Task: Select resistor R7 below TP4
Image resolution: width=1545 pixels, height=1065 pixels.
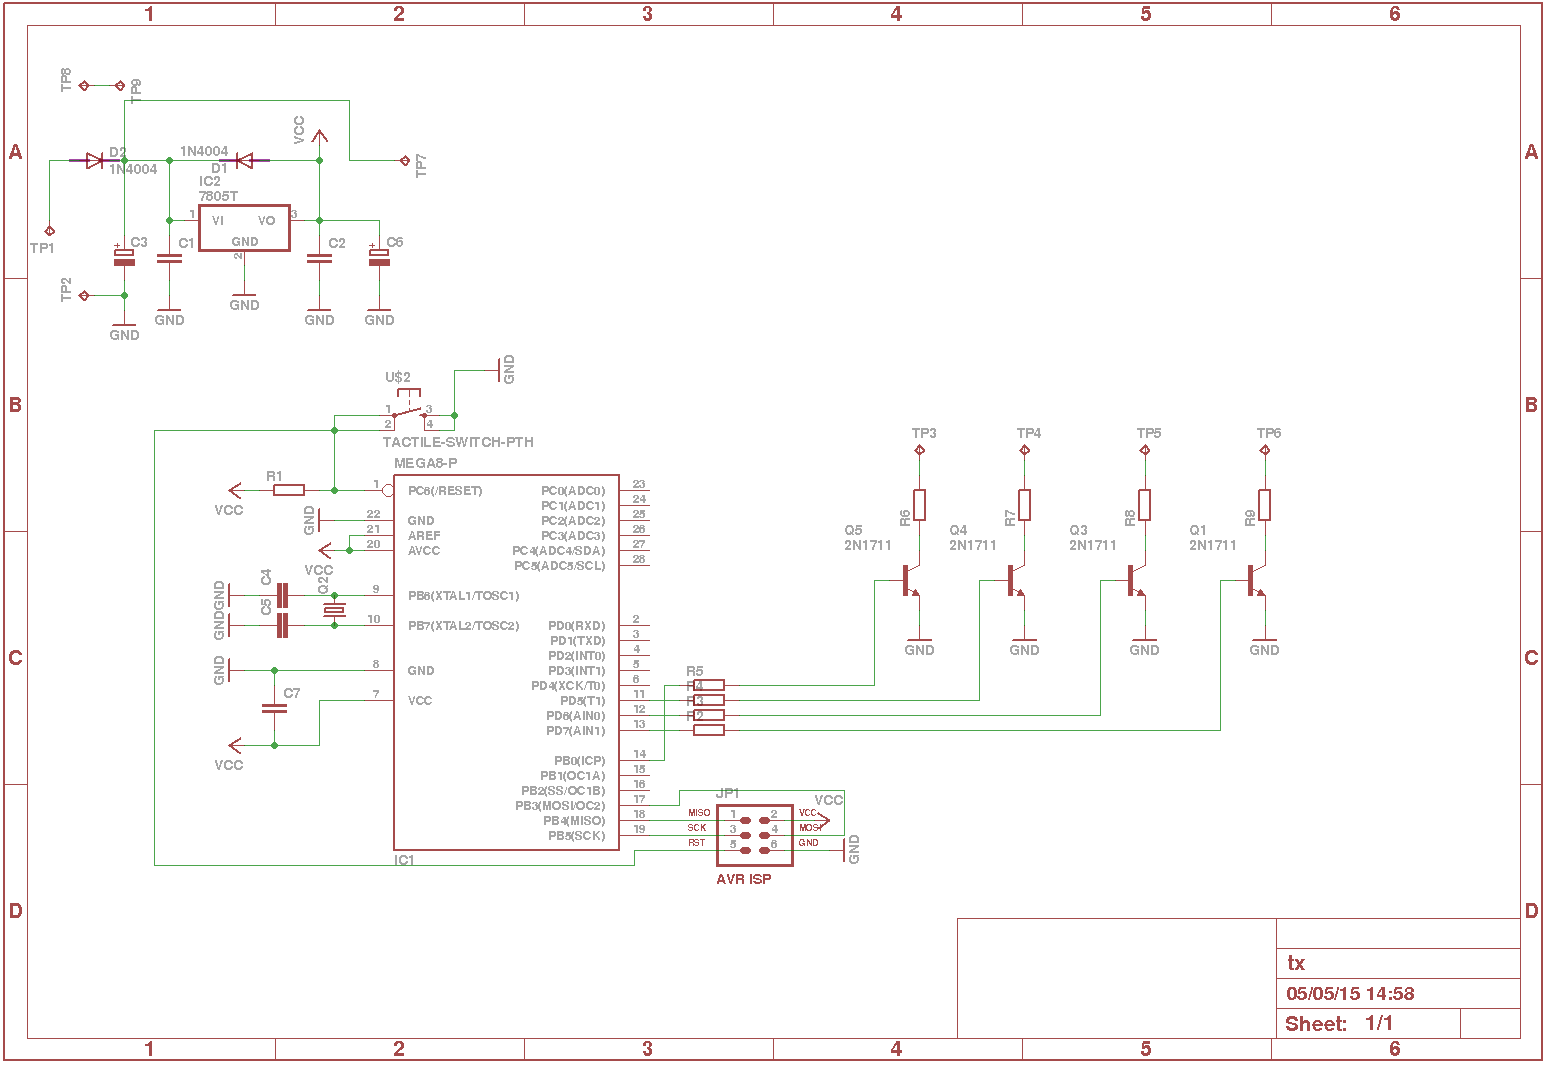Action: click(x=1024, y=505)
